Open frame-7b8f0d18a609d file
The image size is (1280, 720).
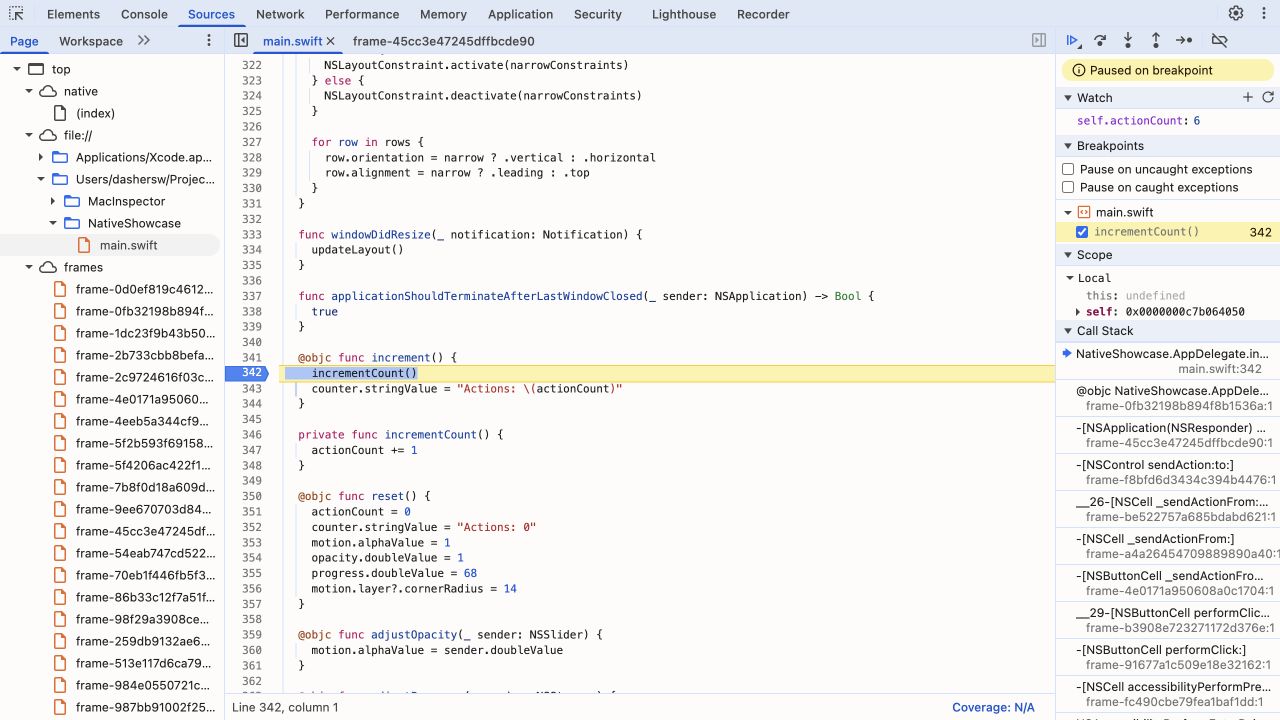145,487
